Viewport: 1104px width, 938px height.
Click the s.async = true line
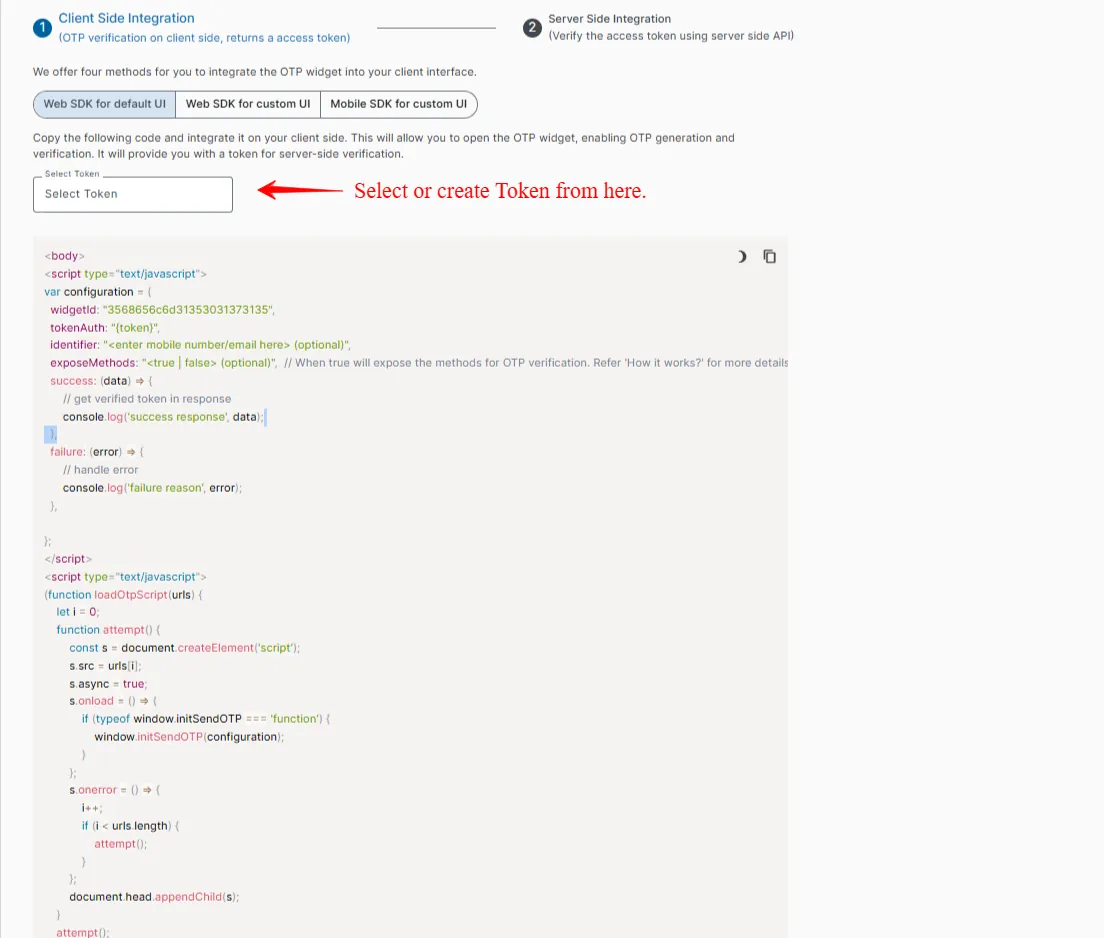108,684
